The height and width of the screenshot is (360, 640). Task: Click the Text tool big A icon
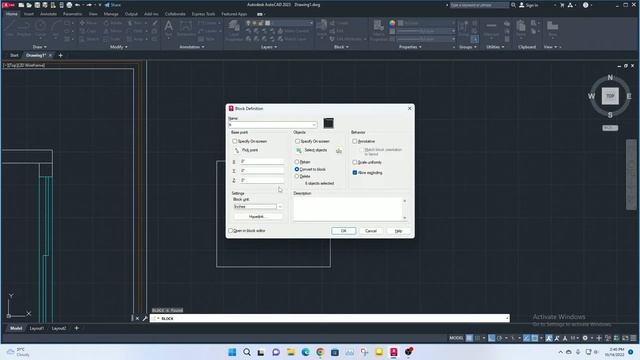click(168, 27)
